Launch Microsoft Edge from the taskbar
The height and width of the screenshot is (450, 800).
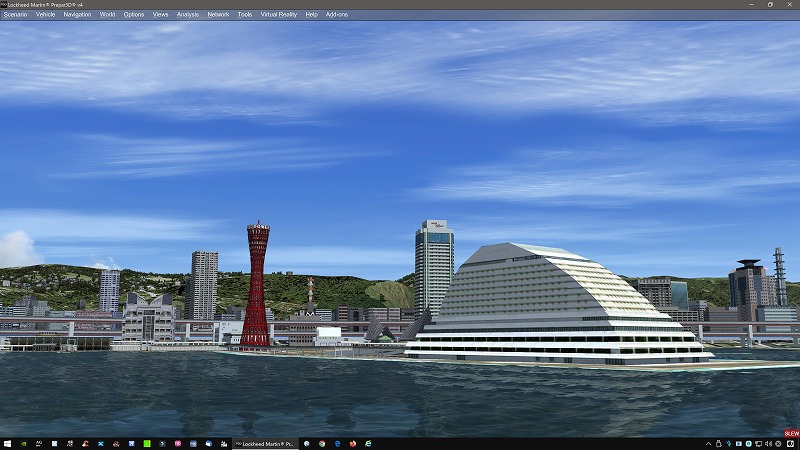337,444
